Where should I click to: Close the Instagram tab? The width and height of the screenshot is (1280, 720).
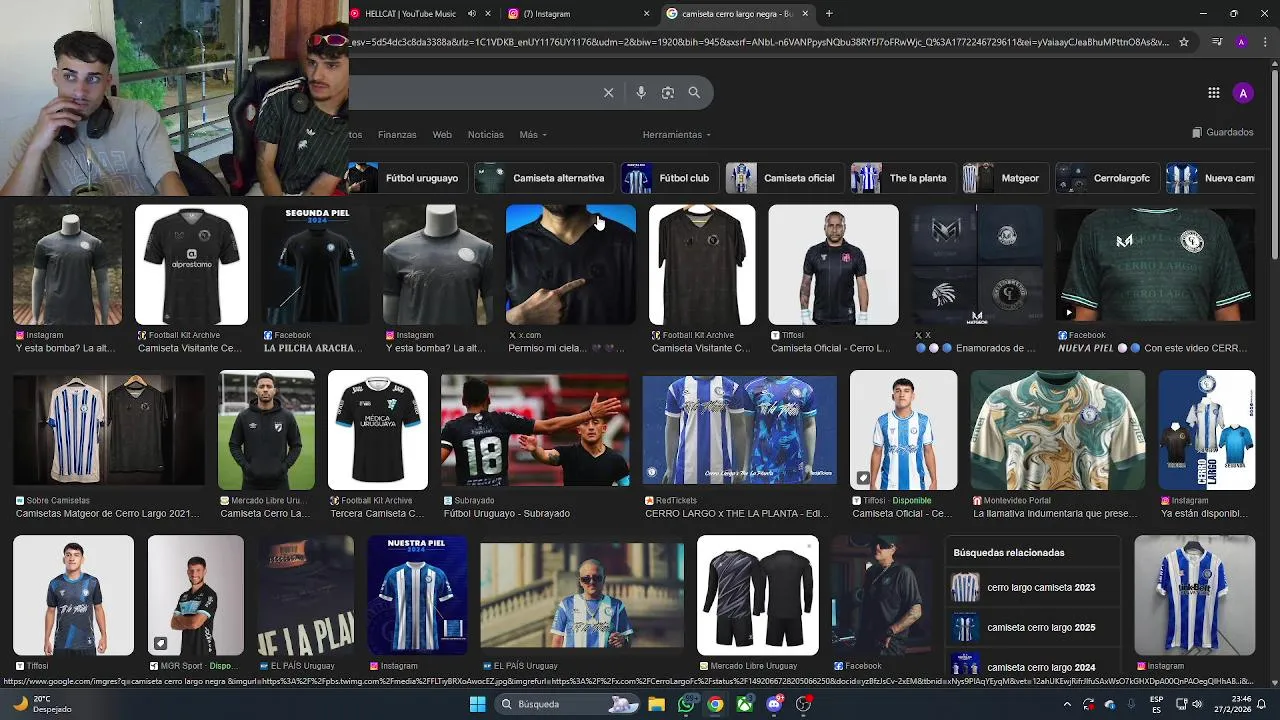646,14
